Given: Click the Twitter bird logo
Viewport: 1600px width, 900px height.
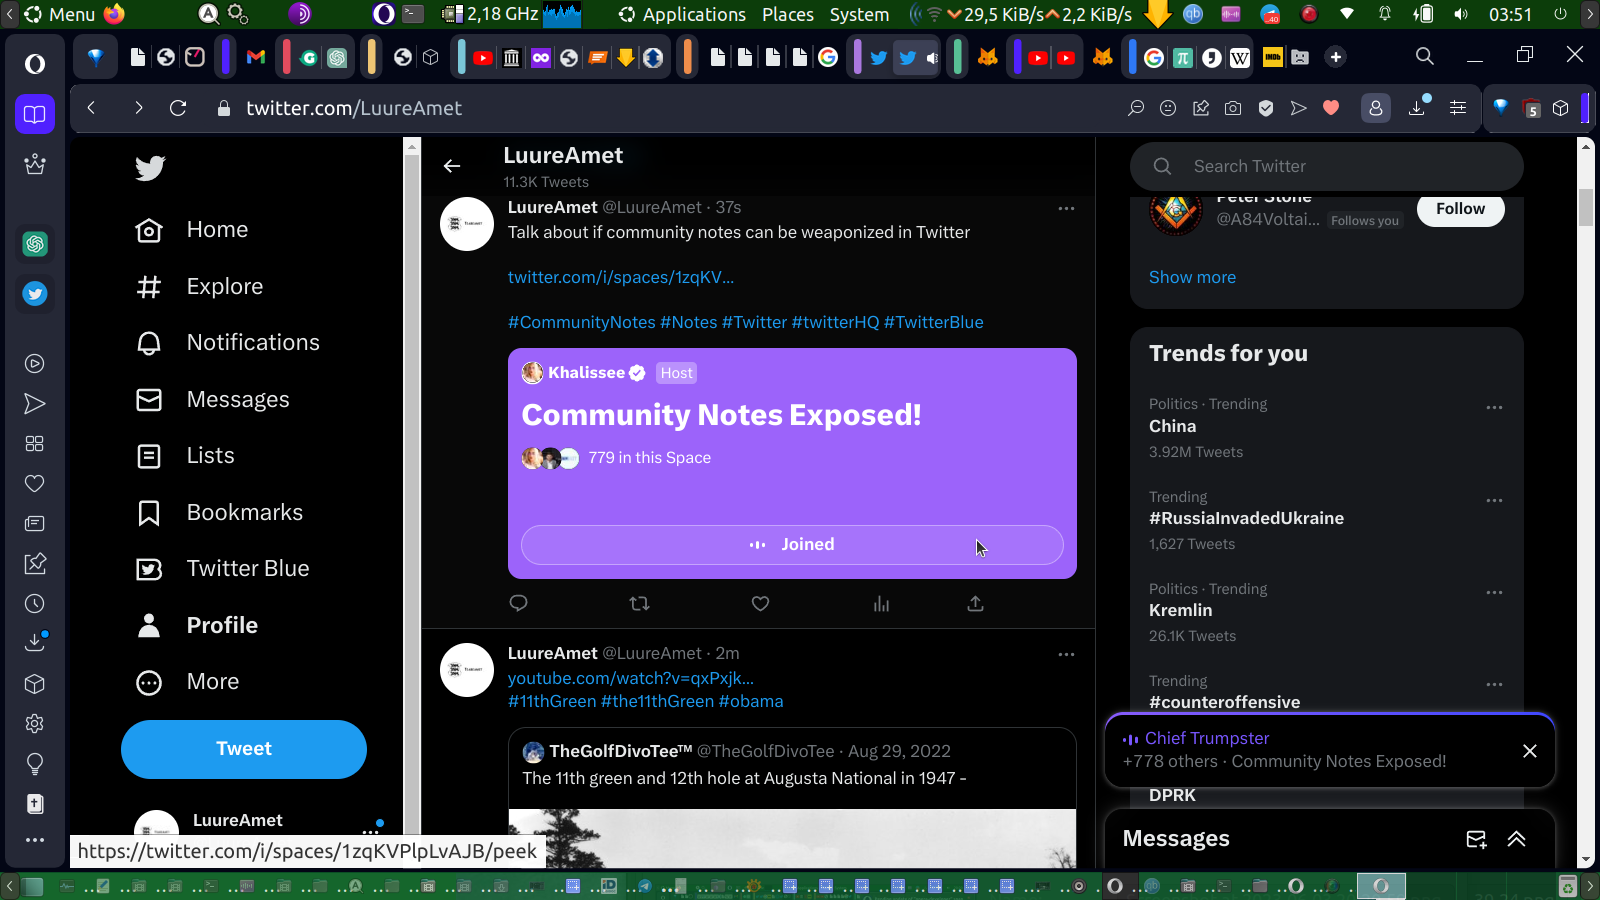Looking at the screenshot, I should pos(150,167).
